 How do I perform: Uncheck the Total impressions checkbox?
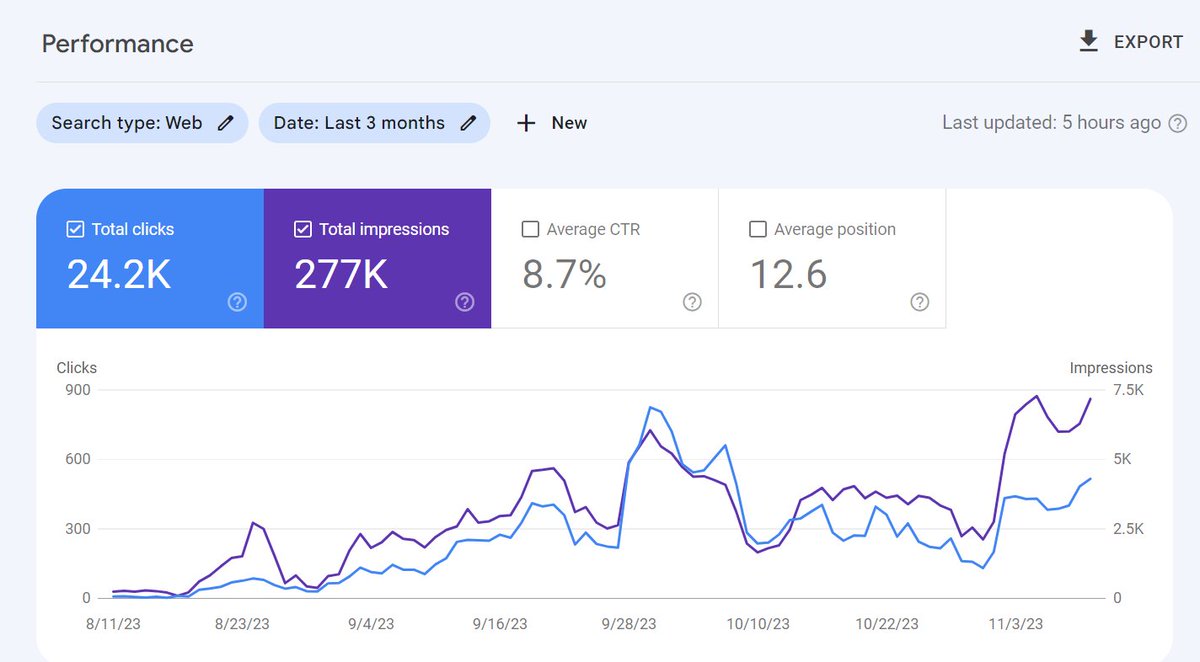point(301,228)
